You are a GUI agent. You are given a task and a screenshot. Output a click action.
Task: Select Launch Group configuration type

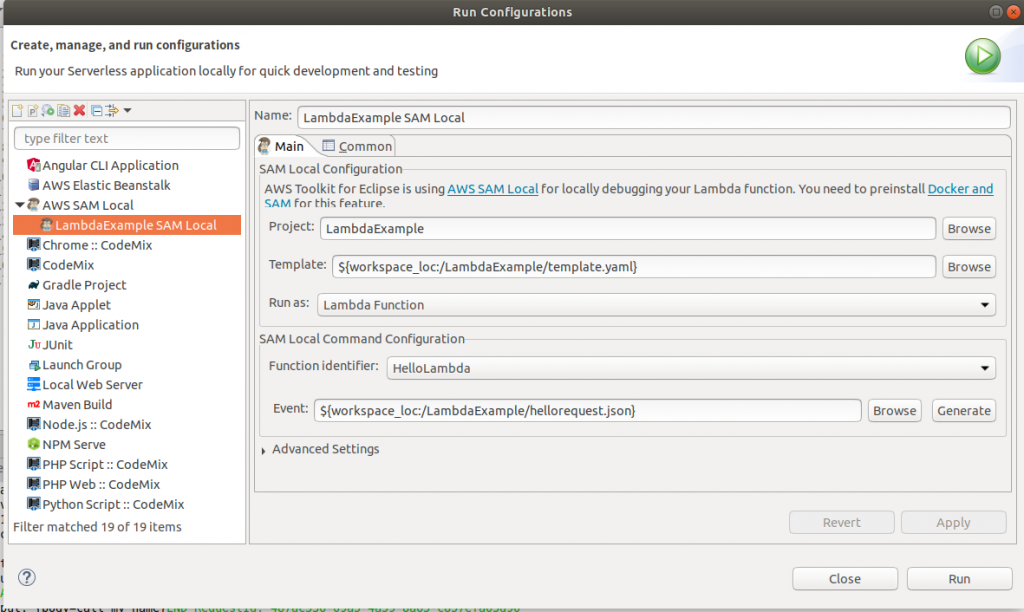coord(74,364)
